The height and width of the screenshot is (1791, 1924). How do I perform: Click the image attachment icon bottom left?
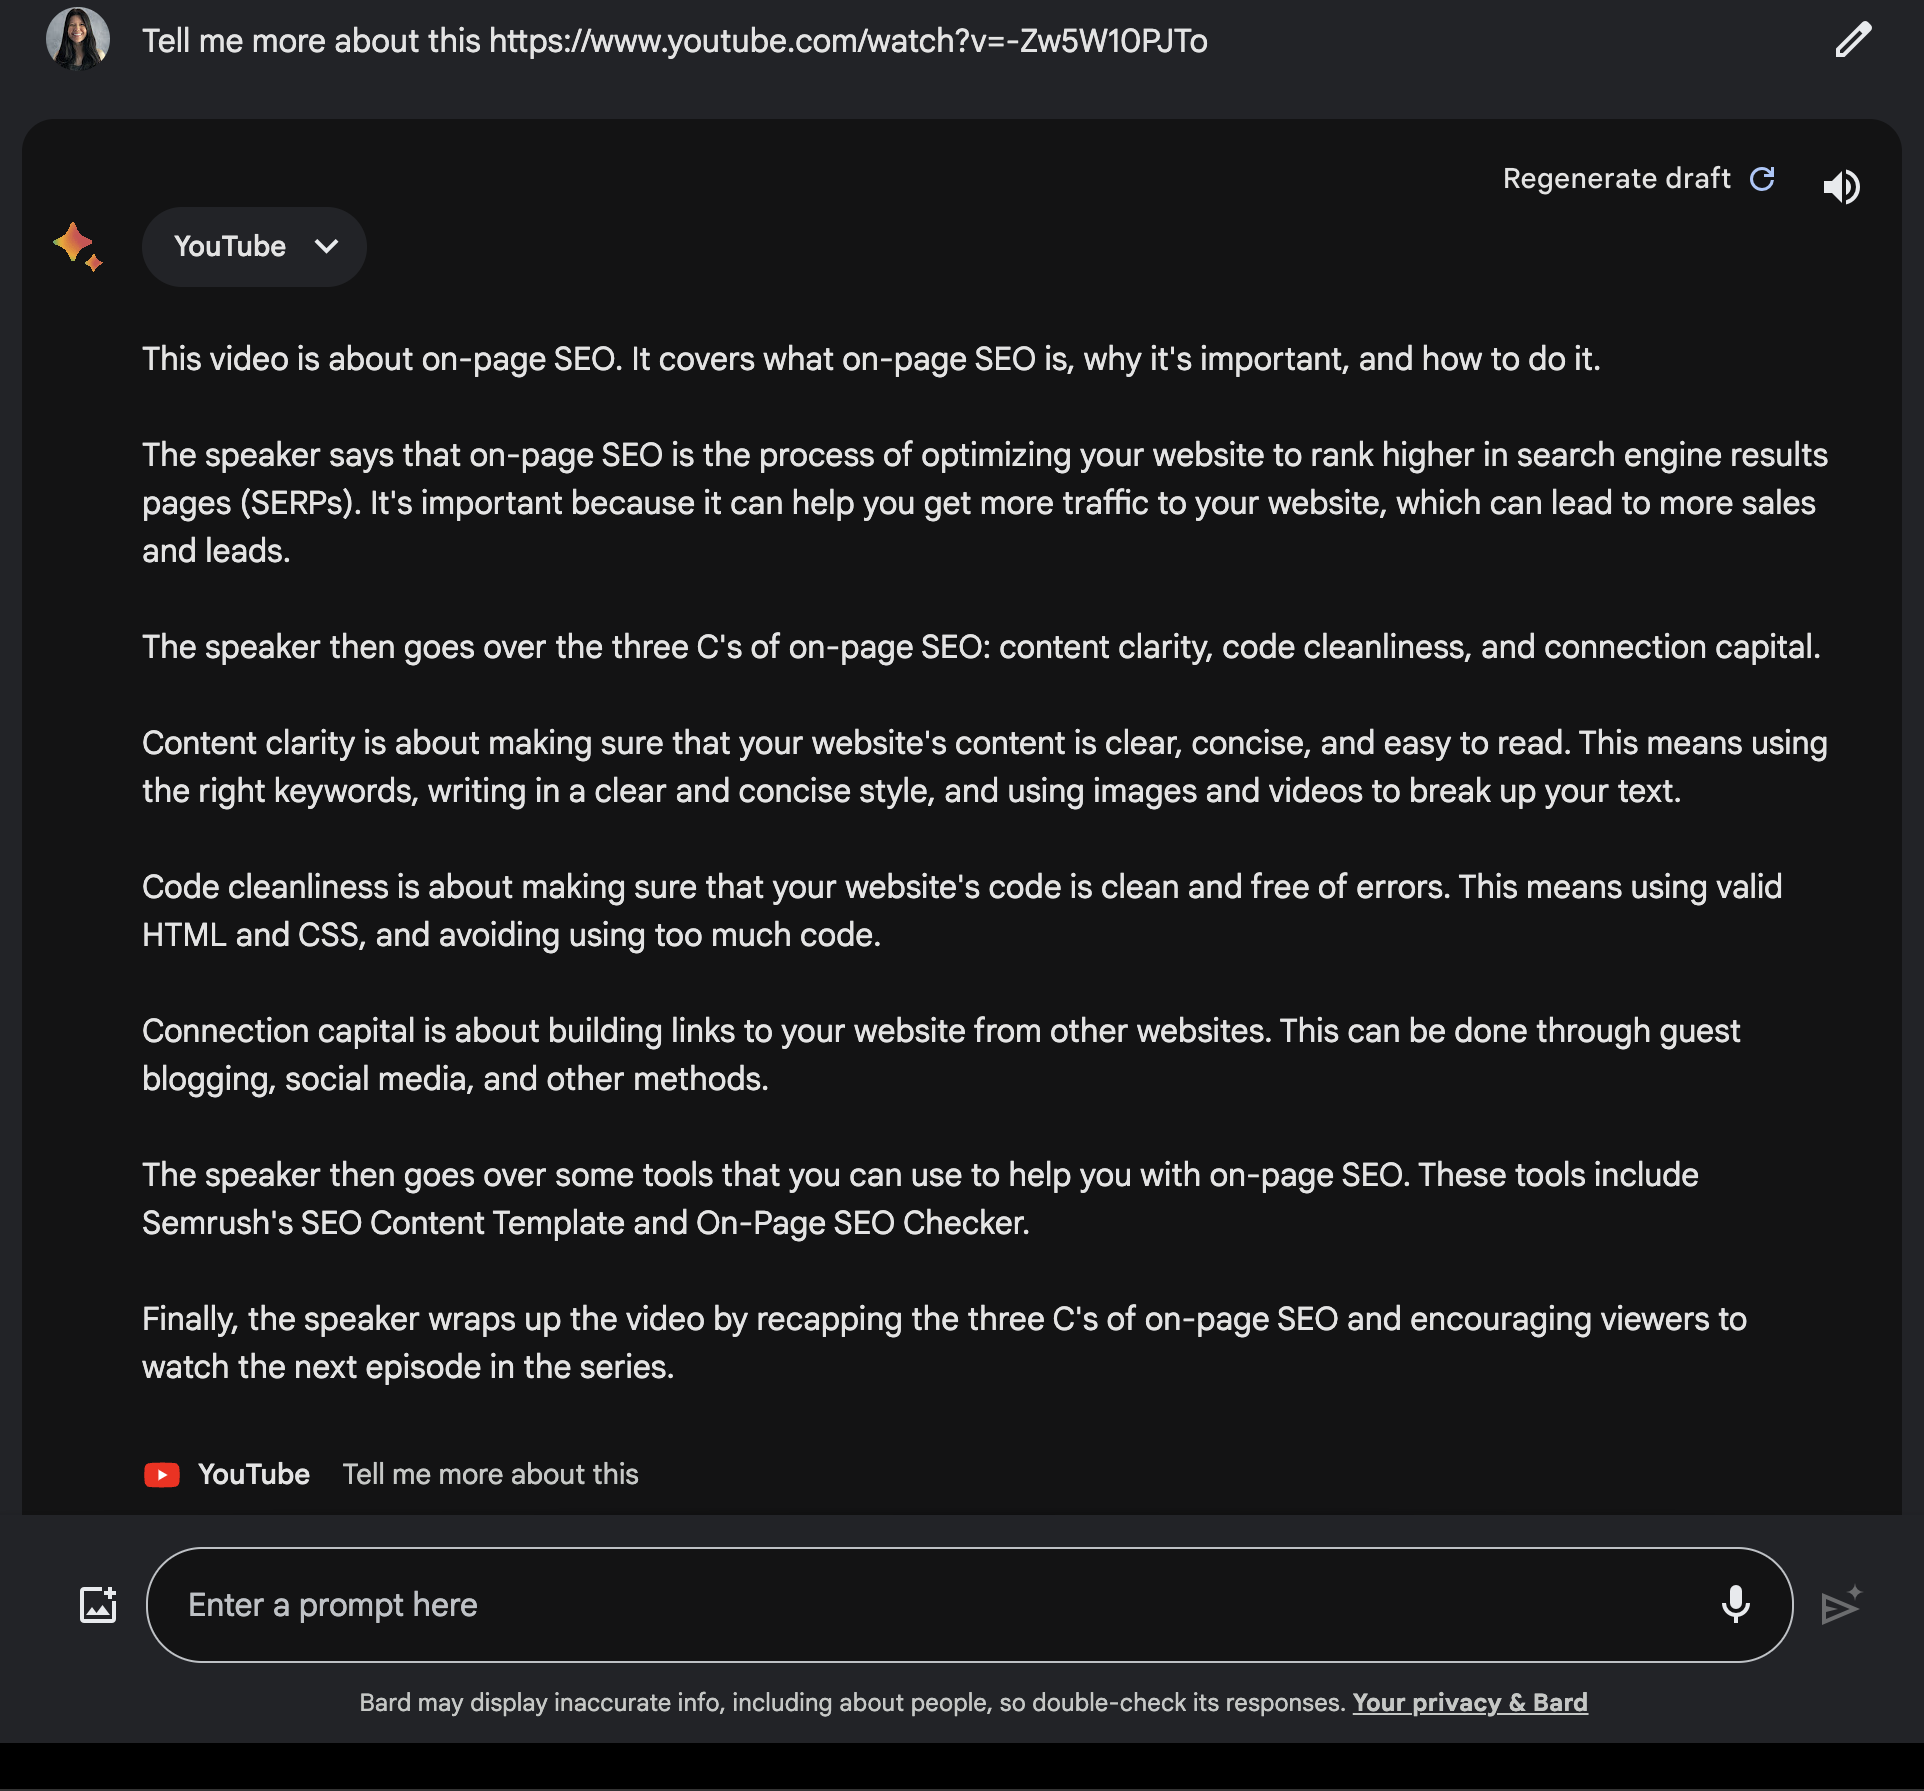[96, 1601]
